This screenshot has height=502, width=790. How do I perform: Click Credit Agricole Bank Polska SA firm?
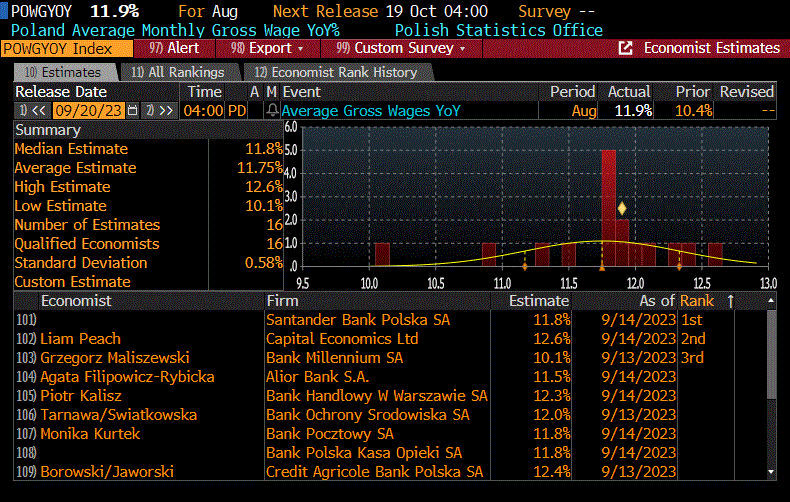tap(374, 472)
